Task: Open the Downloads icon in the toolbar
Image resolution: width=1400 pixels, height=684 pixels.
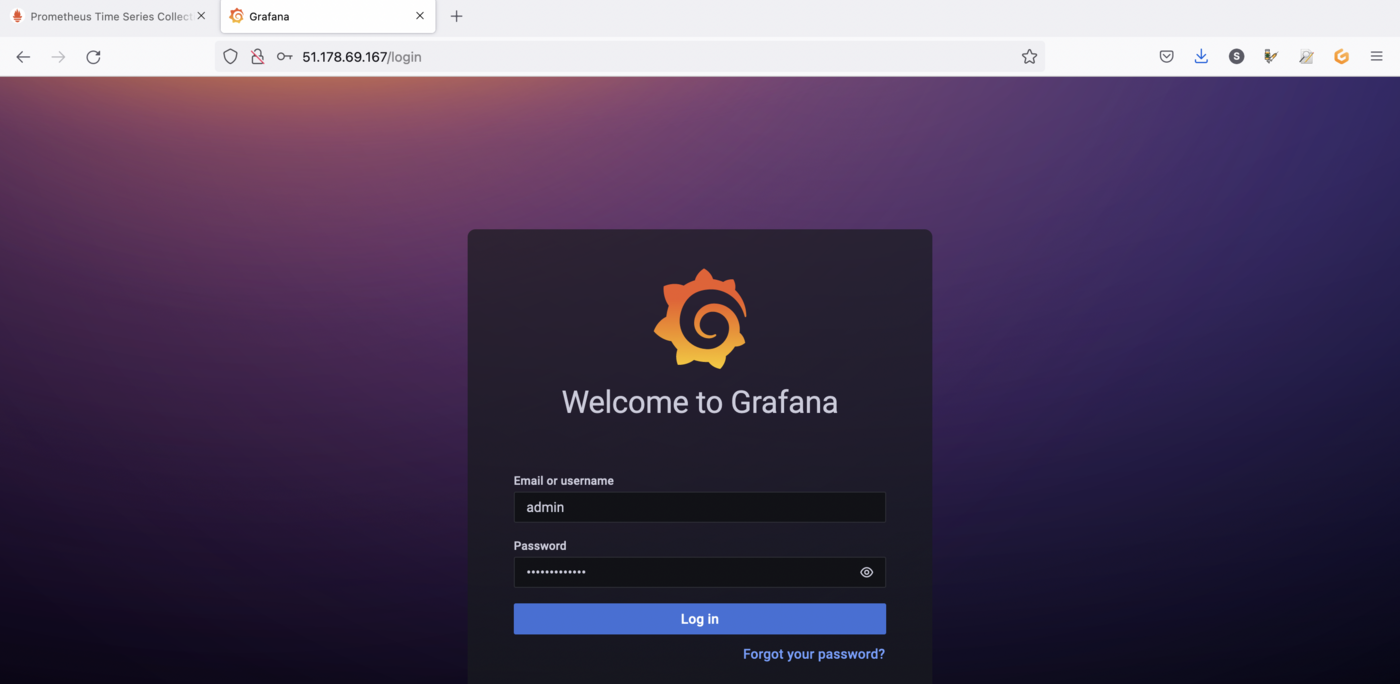Action: pyautogui.click(x=1201, y=56)
